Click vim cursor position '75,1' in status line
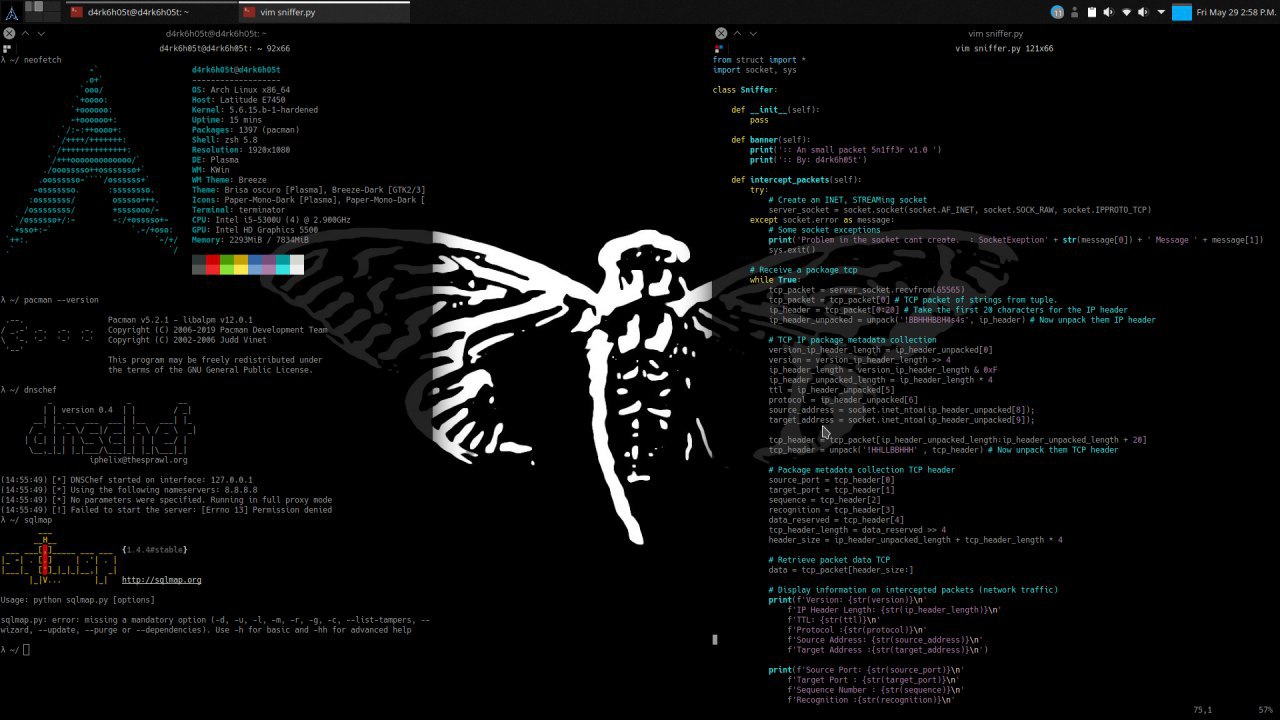The width and height of the screenshot is (1280, 720). [1202, 710]
